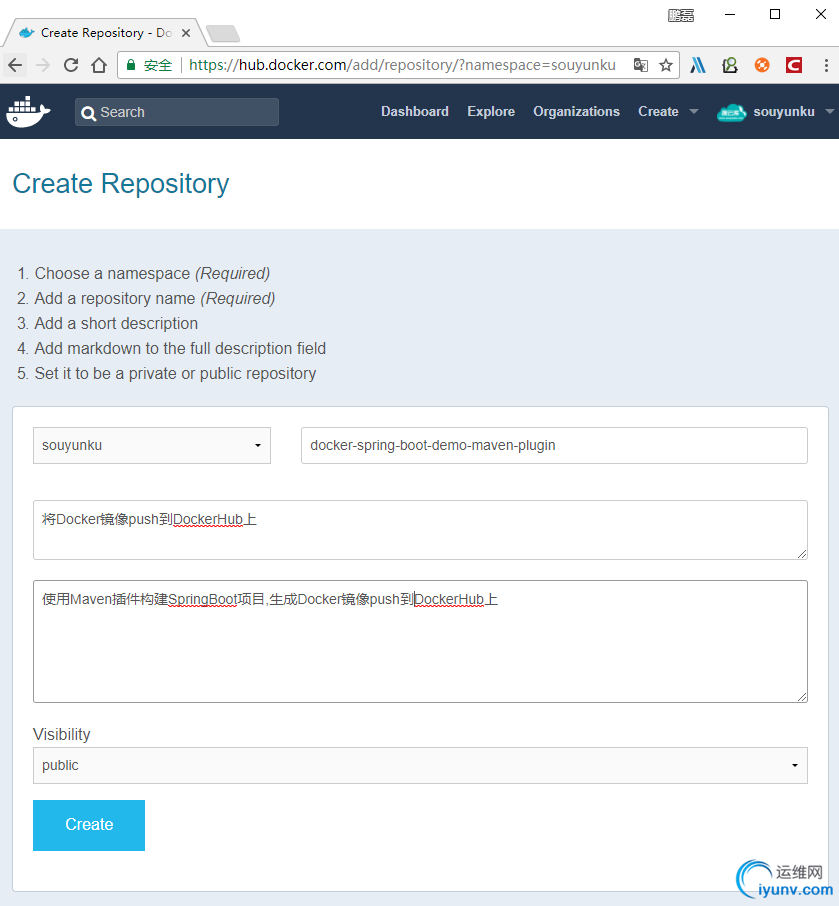Open a new browser tab
The width and height of the screenshot is (839, 906).
223,34
